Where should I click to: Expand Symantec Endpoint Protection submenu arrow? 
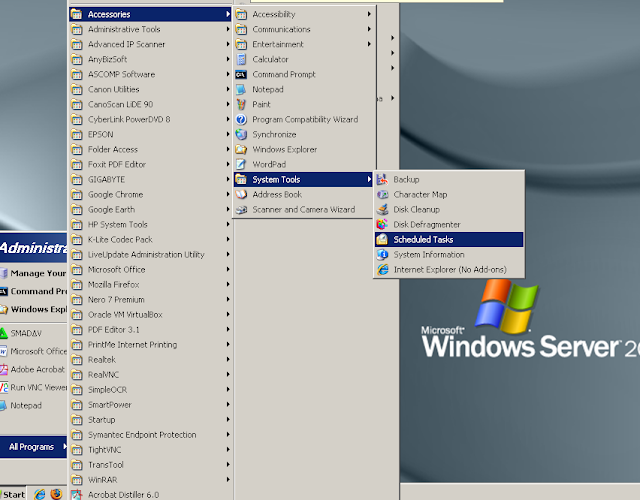pos(228,435)
